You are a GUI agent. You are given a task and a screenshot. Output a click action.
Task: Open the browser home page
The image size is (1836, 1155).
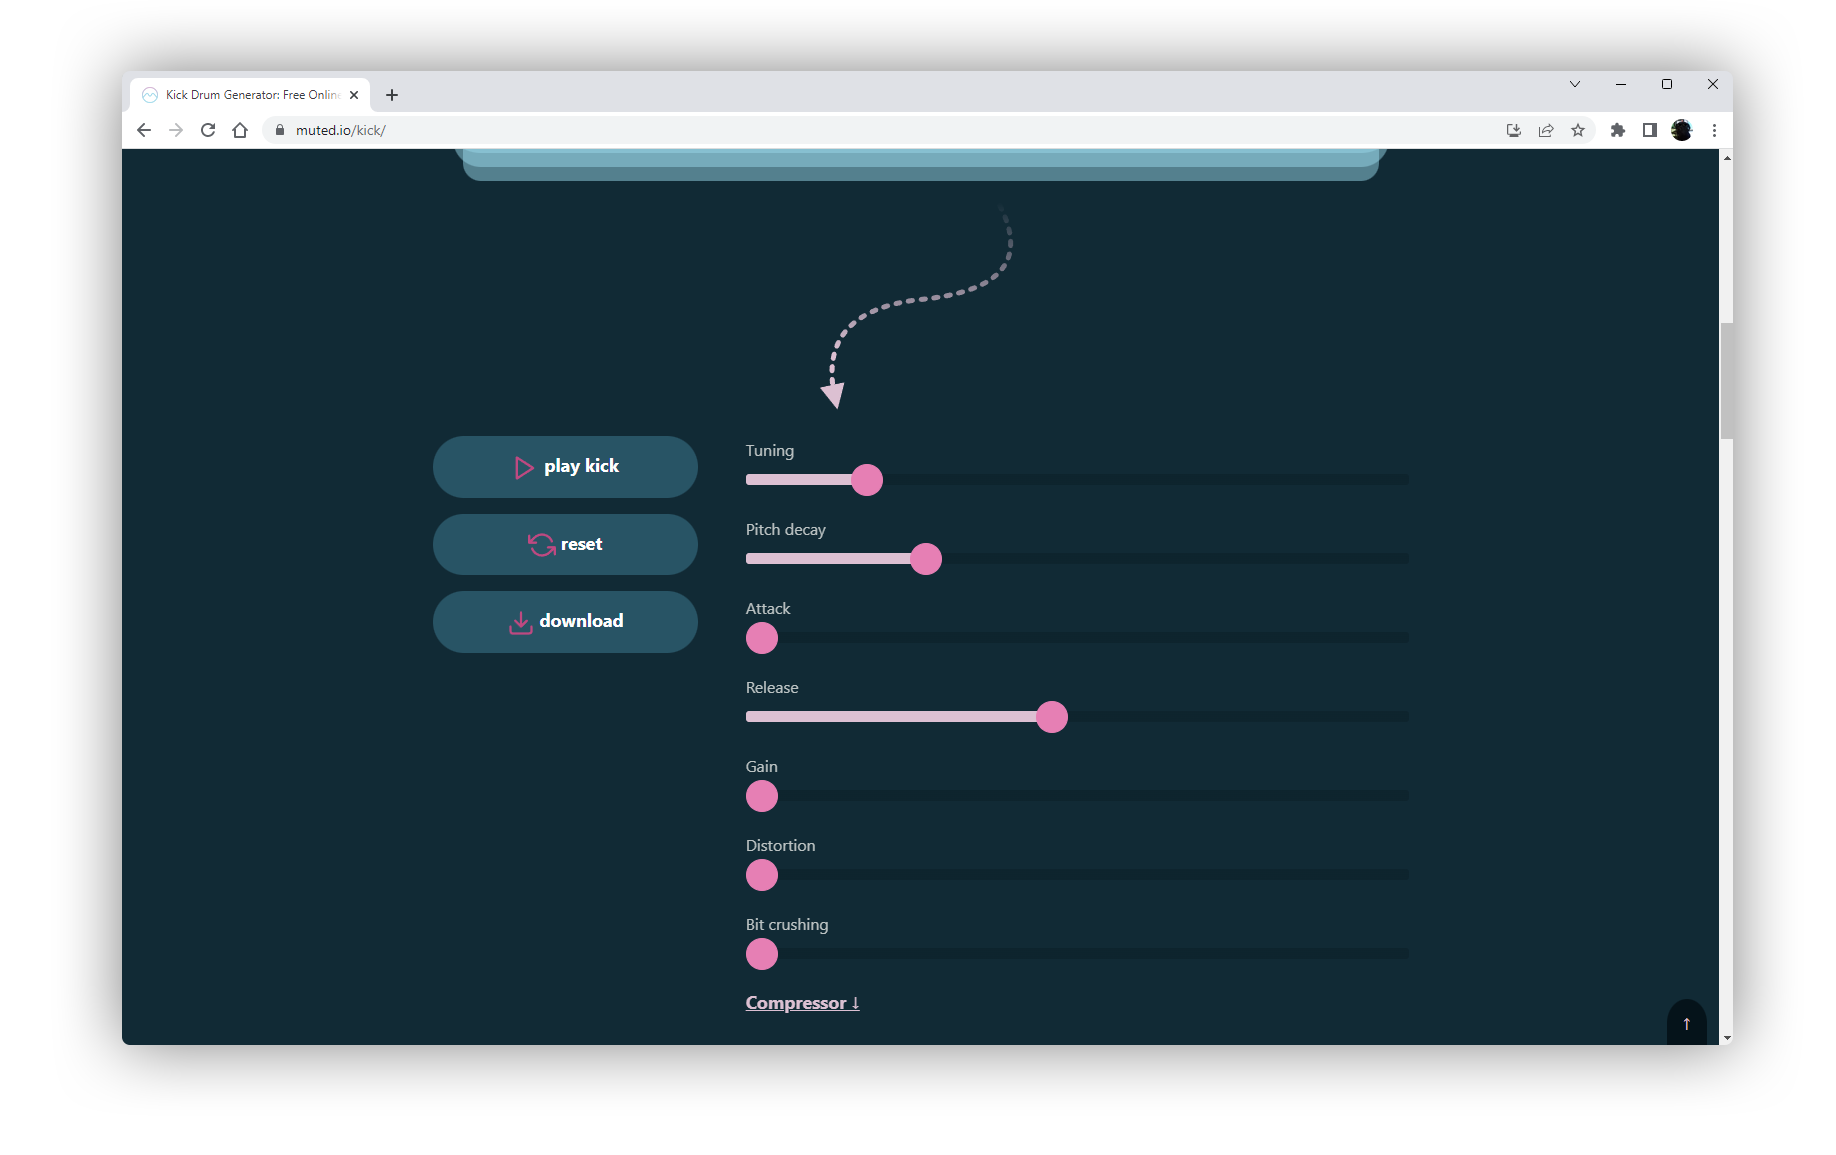240,130
